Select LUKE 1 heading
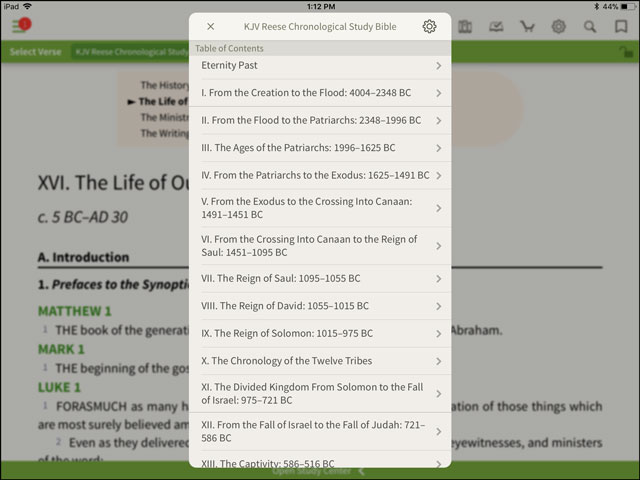 tap(59, 387)
